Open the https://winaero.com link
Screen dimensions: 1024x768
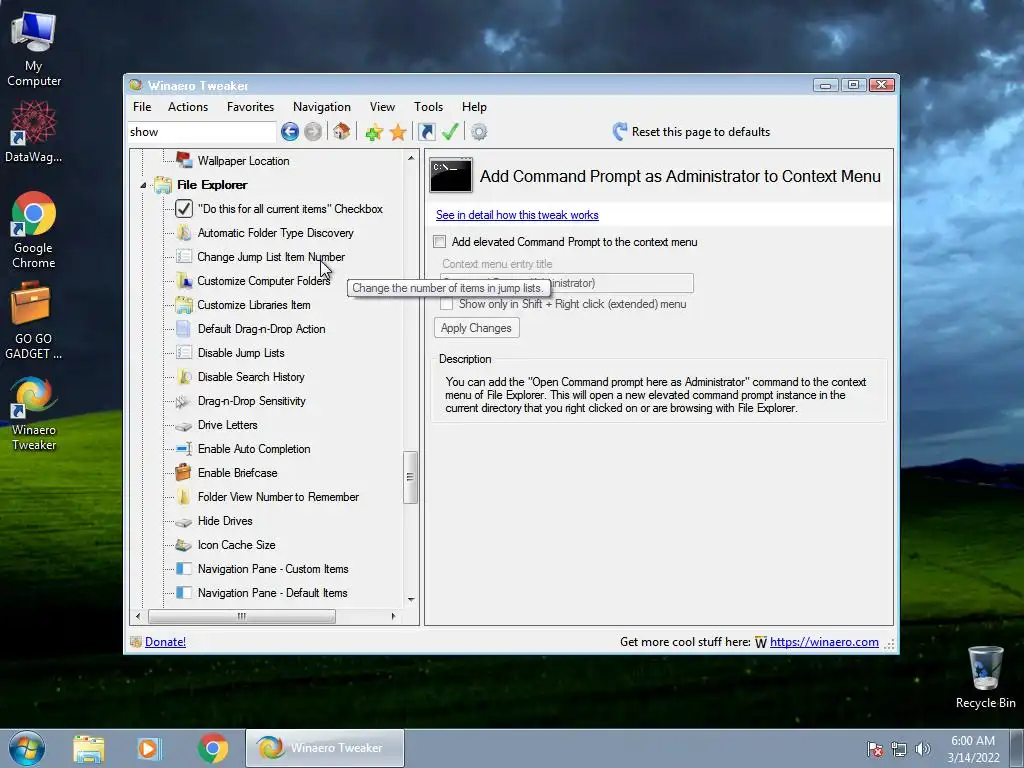coord(824,642)
